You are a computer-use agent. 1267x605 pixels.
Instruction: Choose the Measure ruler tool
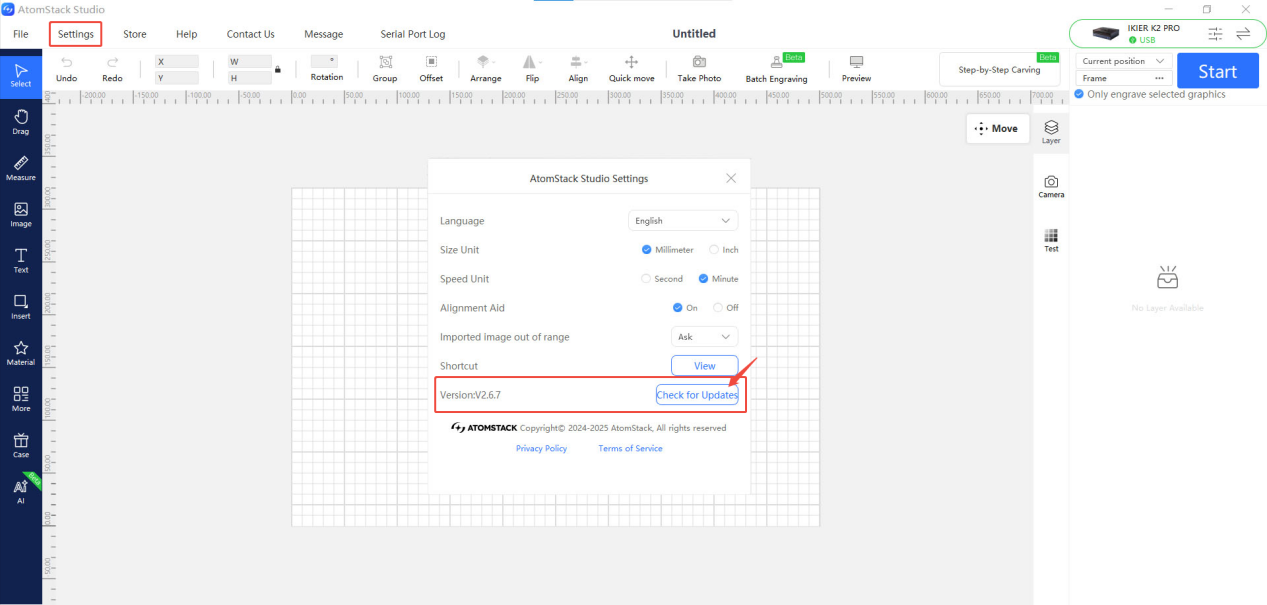[x=21, y=167]
